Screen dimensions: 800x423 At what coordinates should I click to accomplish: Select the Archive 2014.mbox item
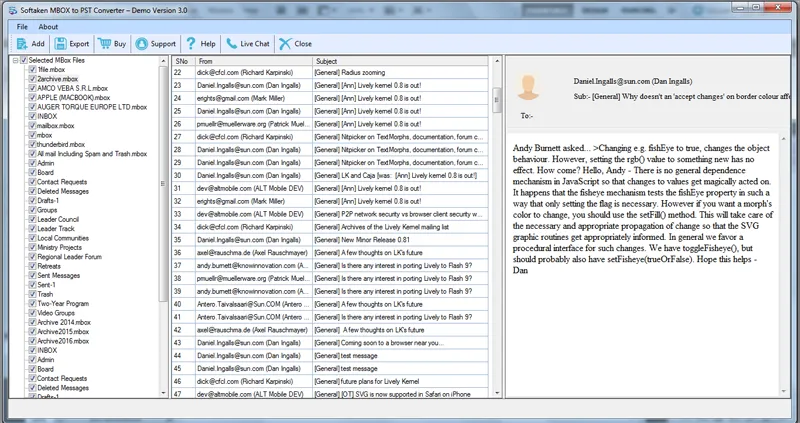point(64,322)
